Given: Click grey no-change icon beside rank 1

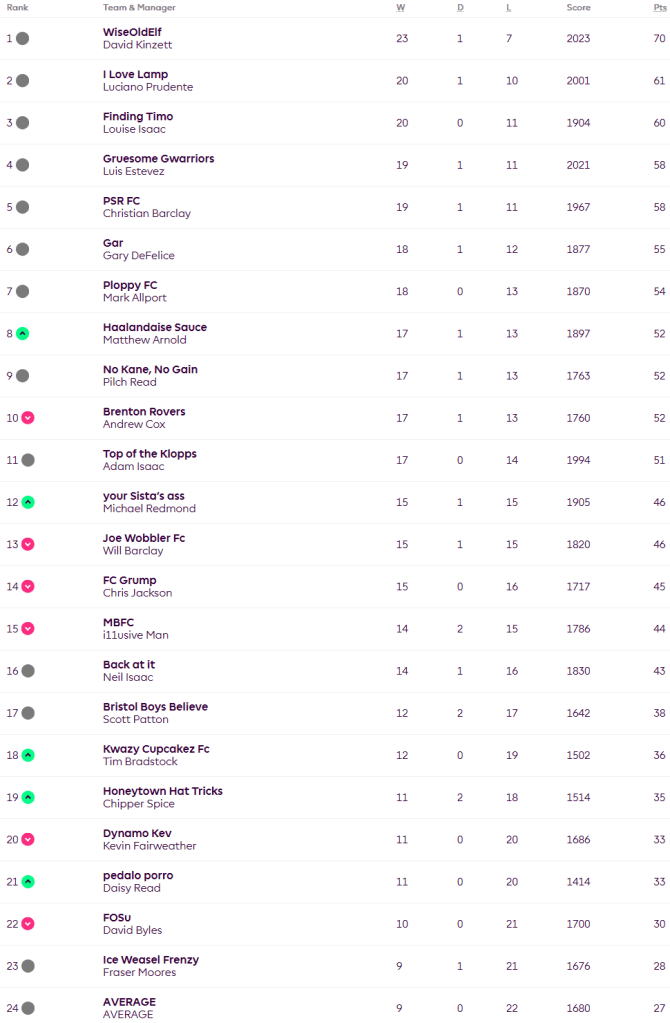Looking at the screenshot, I should tap(22, 38).
